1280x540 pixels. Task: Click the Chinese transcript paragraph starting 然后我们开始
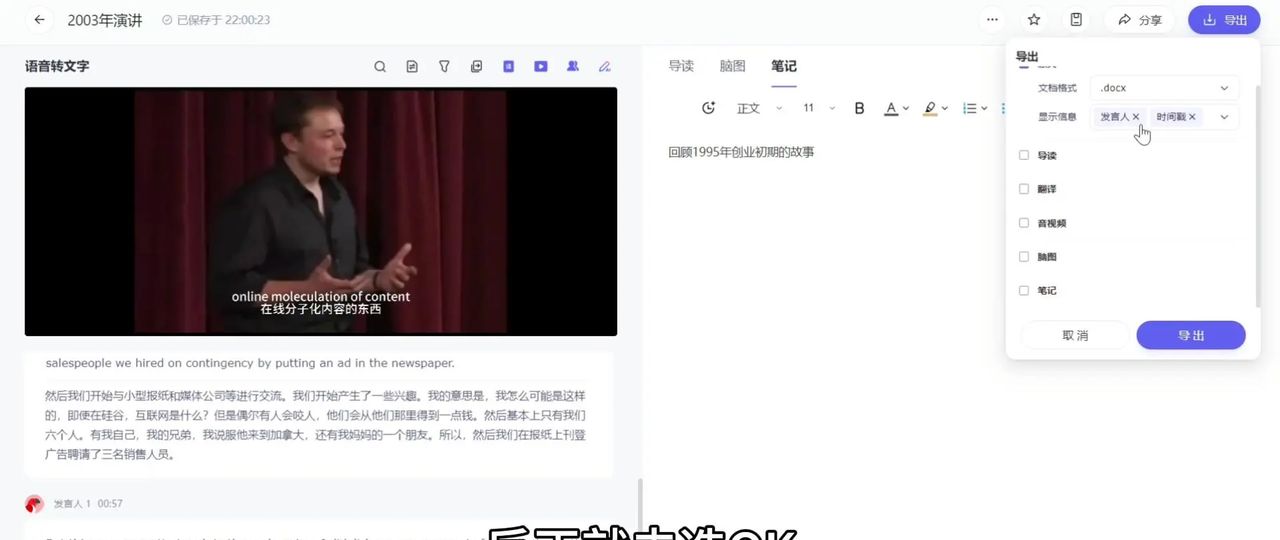point(315,424)
